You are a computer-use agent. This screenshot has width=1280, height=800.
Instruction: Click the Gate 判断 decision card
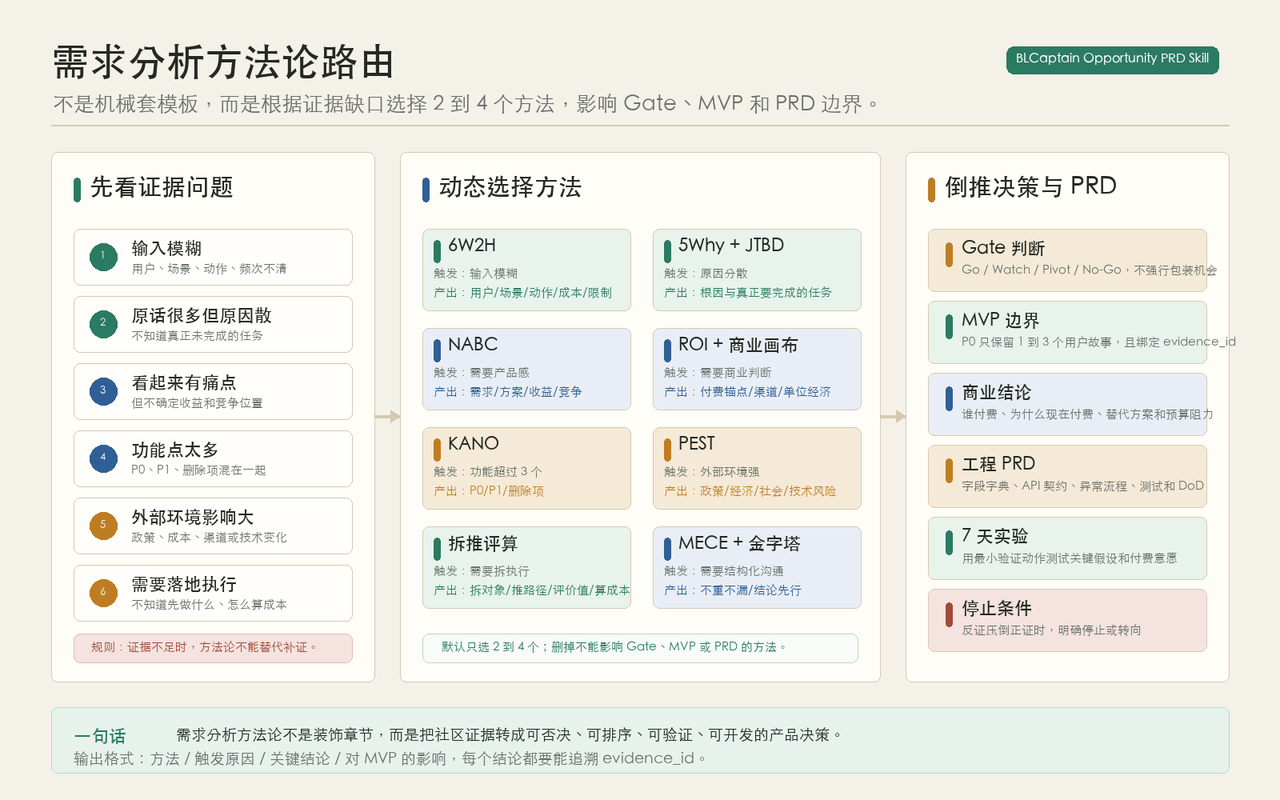[1067, 260]
